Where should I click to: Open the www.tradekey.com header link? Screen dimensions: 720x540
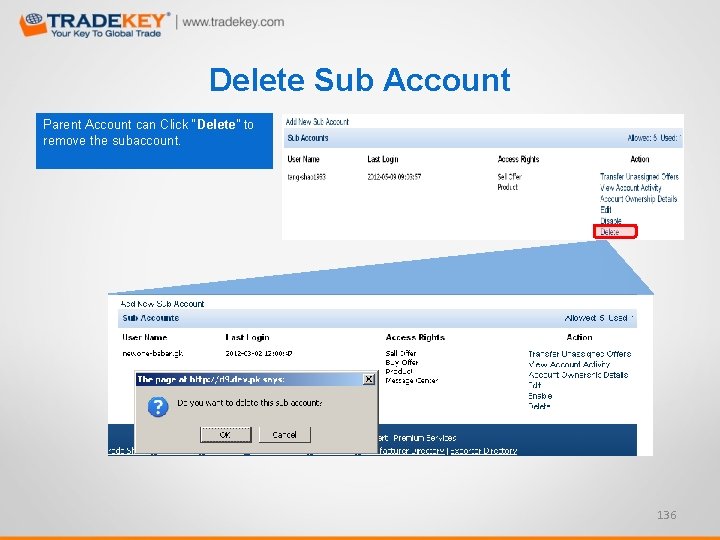click(x=233, y=22)
